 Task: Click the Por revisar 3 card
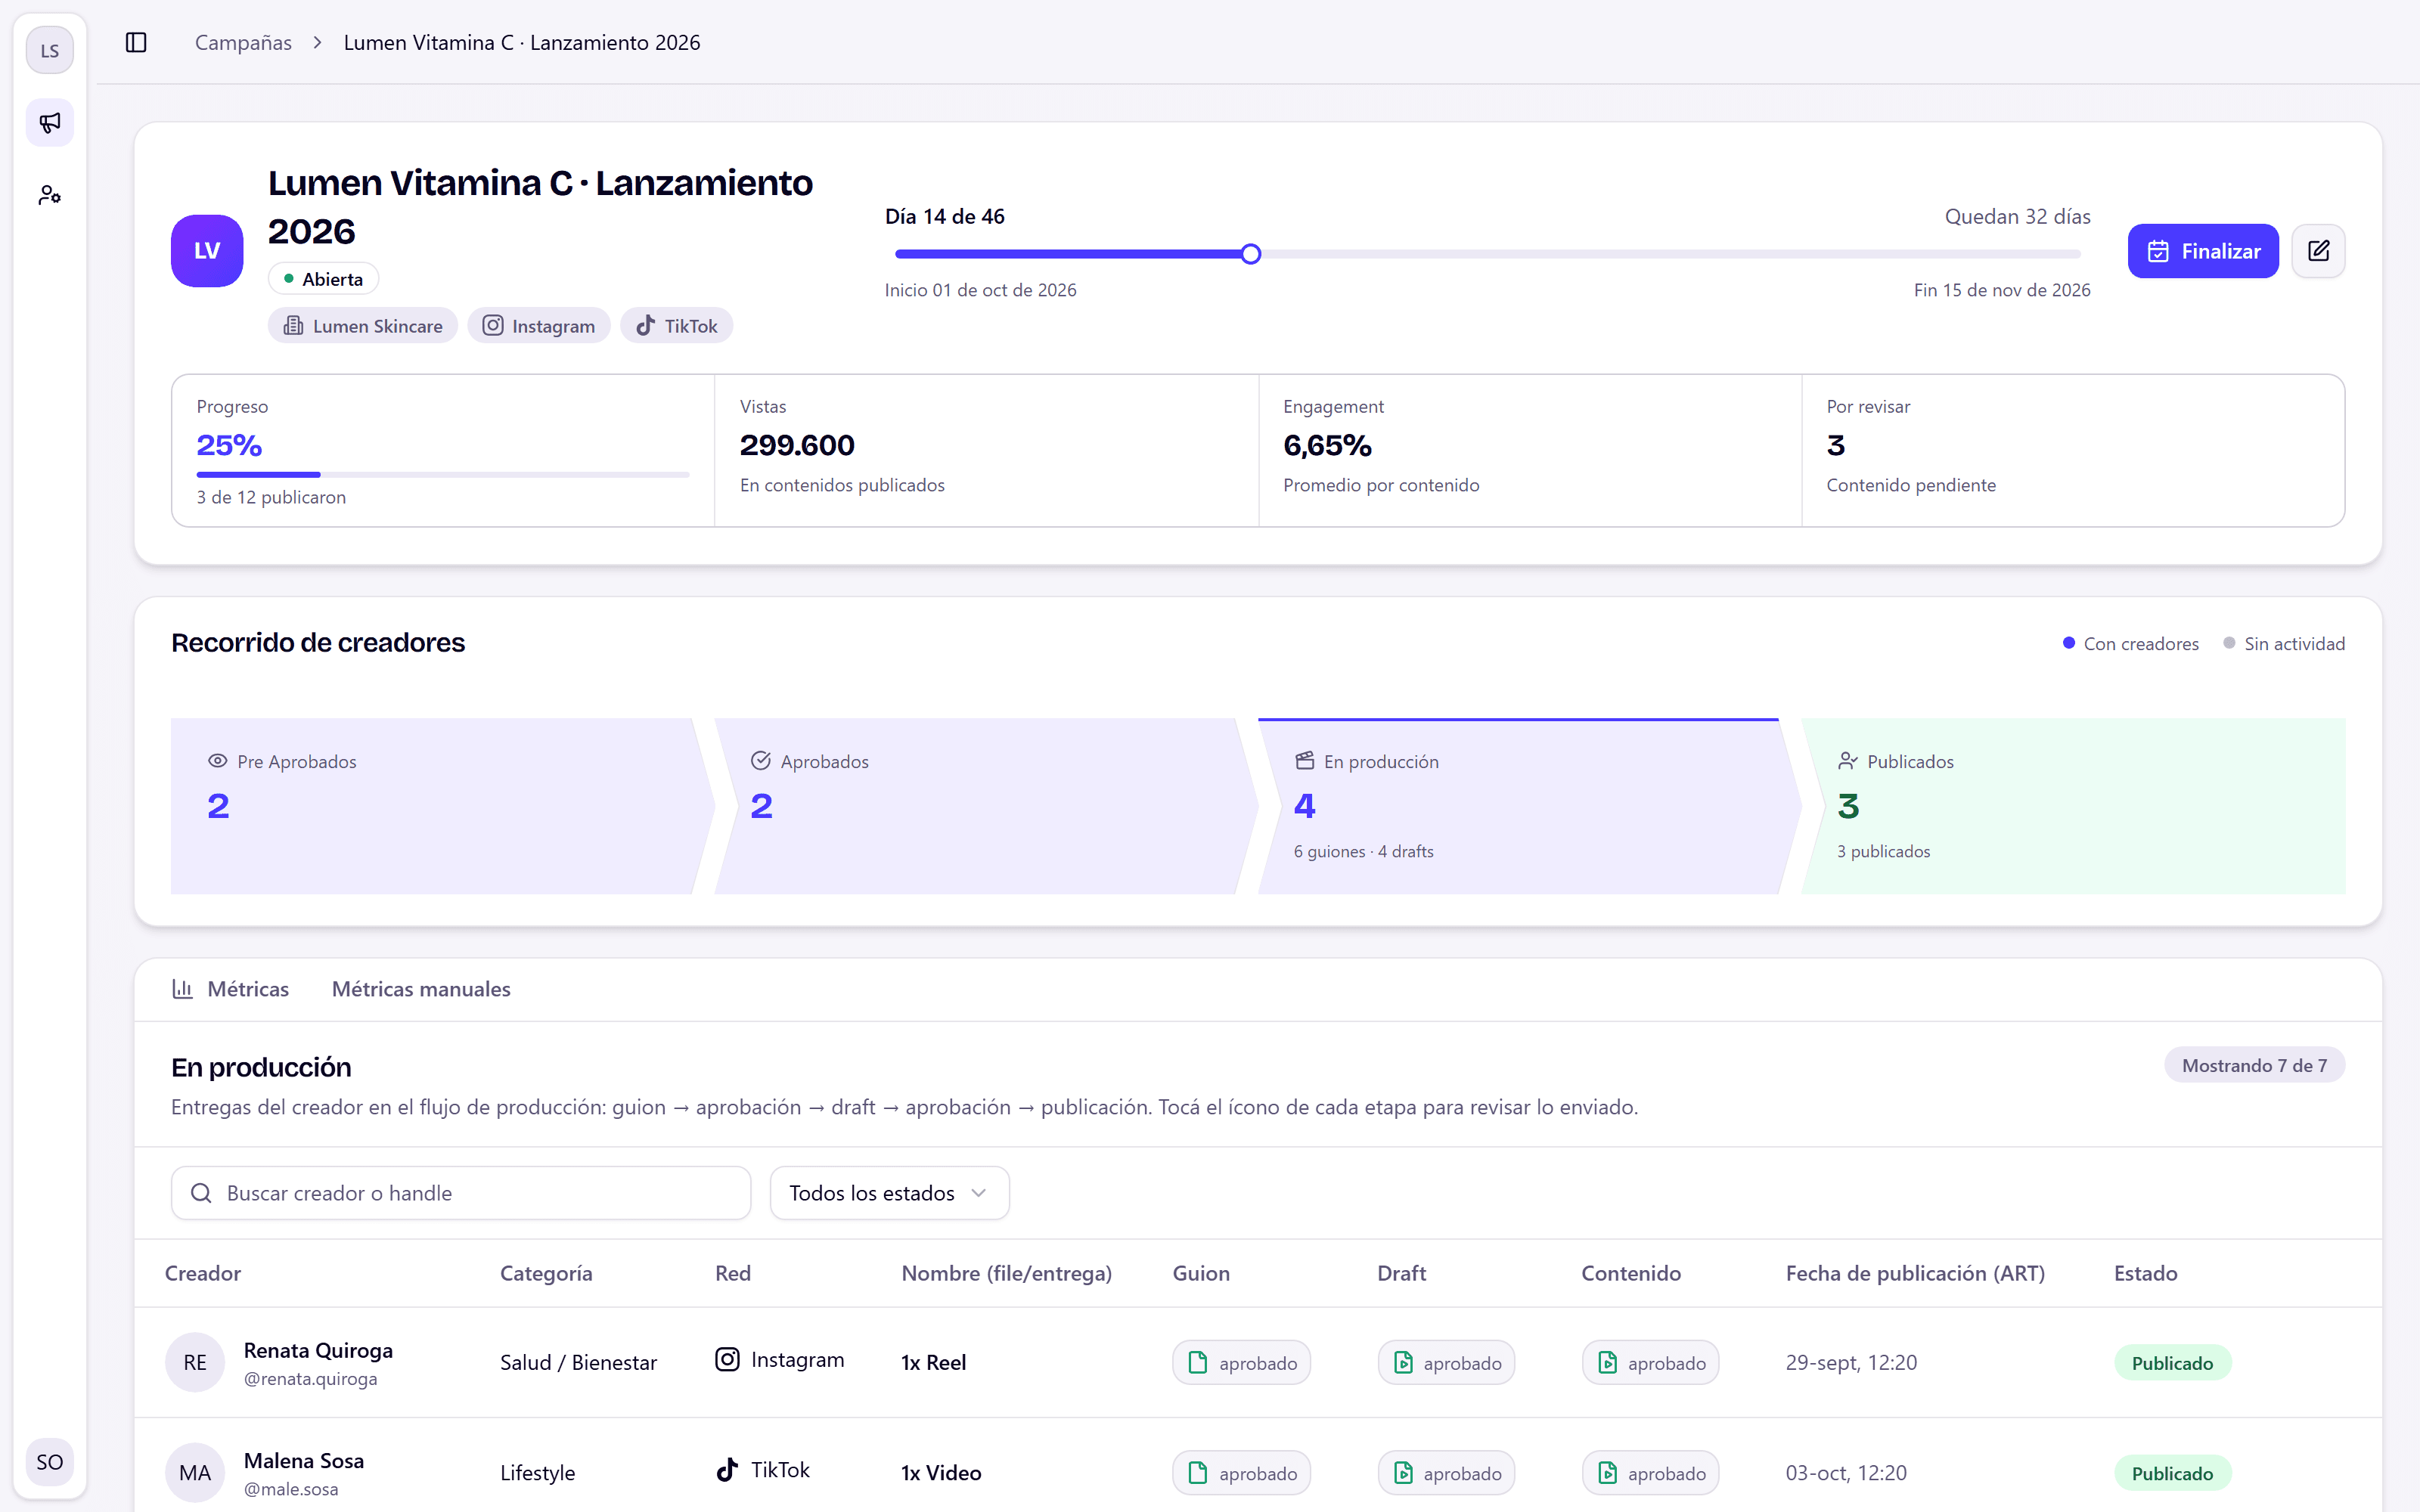2073,450
